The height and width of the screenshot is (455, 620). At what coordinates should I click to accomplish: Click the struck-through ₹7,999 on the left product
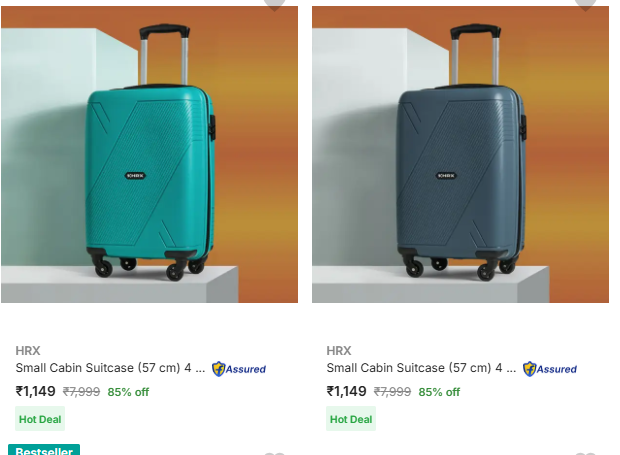(81, 392)
